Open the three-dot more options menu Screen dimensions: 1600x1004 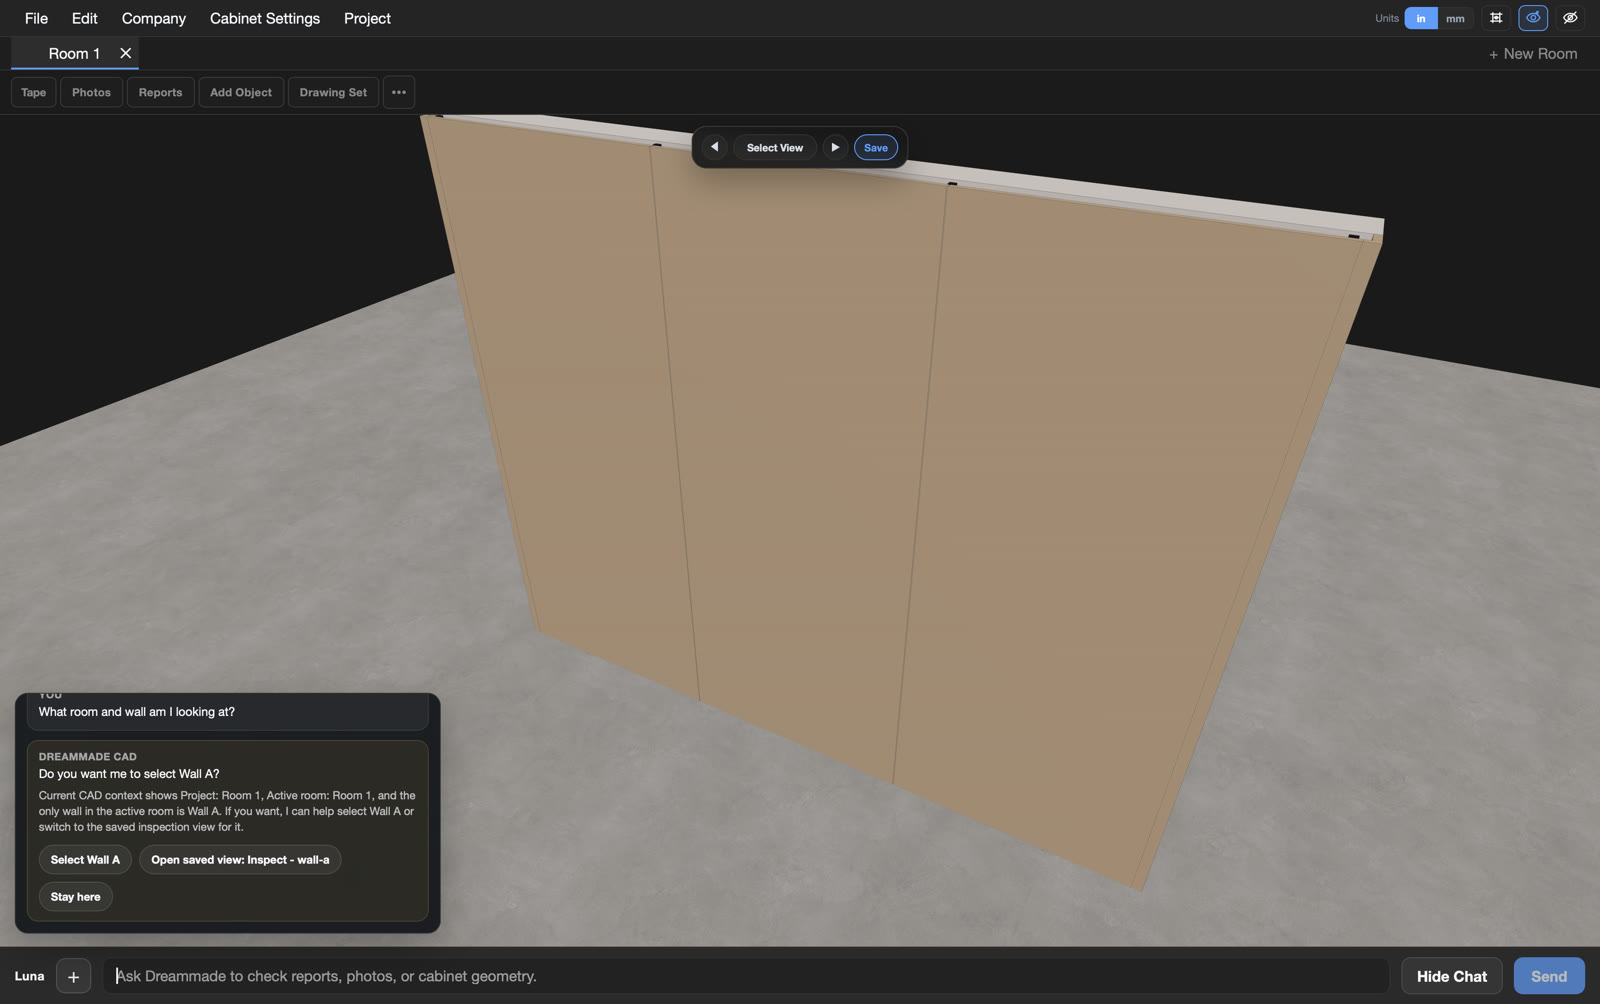[x=399, y=92]
